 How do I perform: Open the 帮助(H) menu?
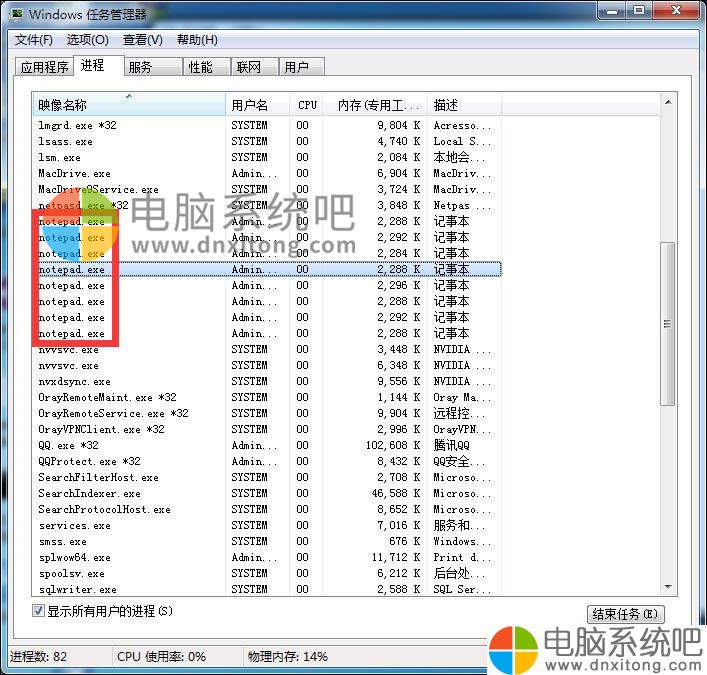[x=197, y=40]
